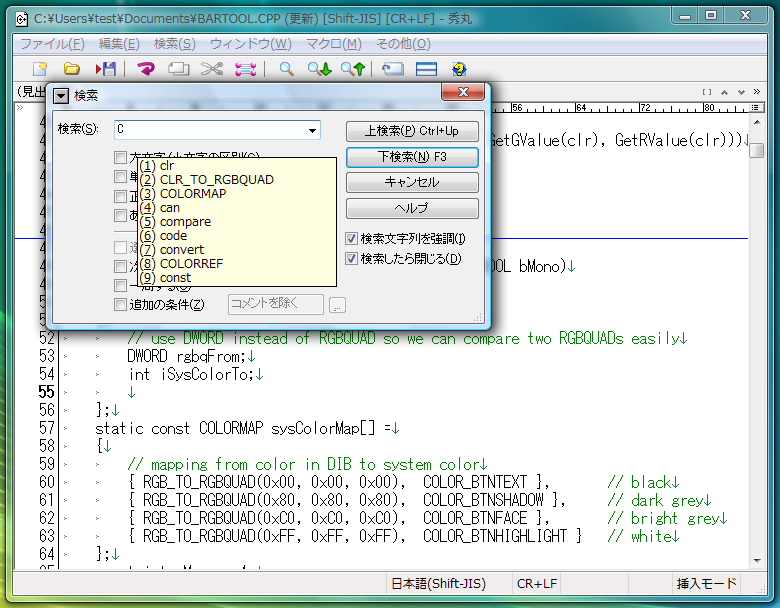Select suggestion (2) CLR_TO_RGBQUAD
Screen dimensions: 780x608
coord(237,180)
